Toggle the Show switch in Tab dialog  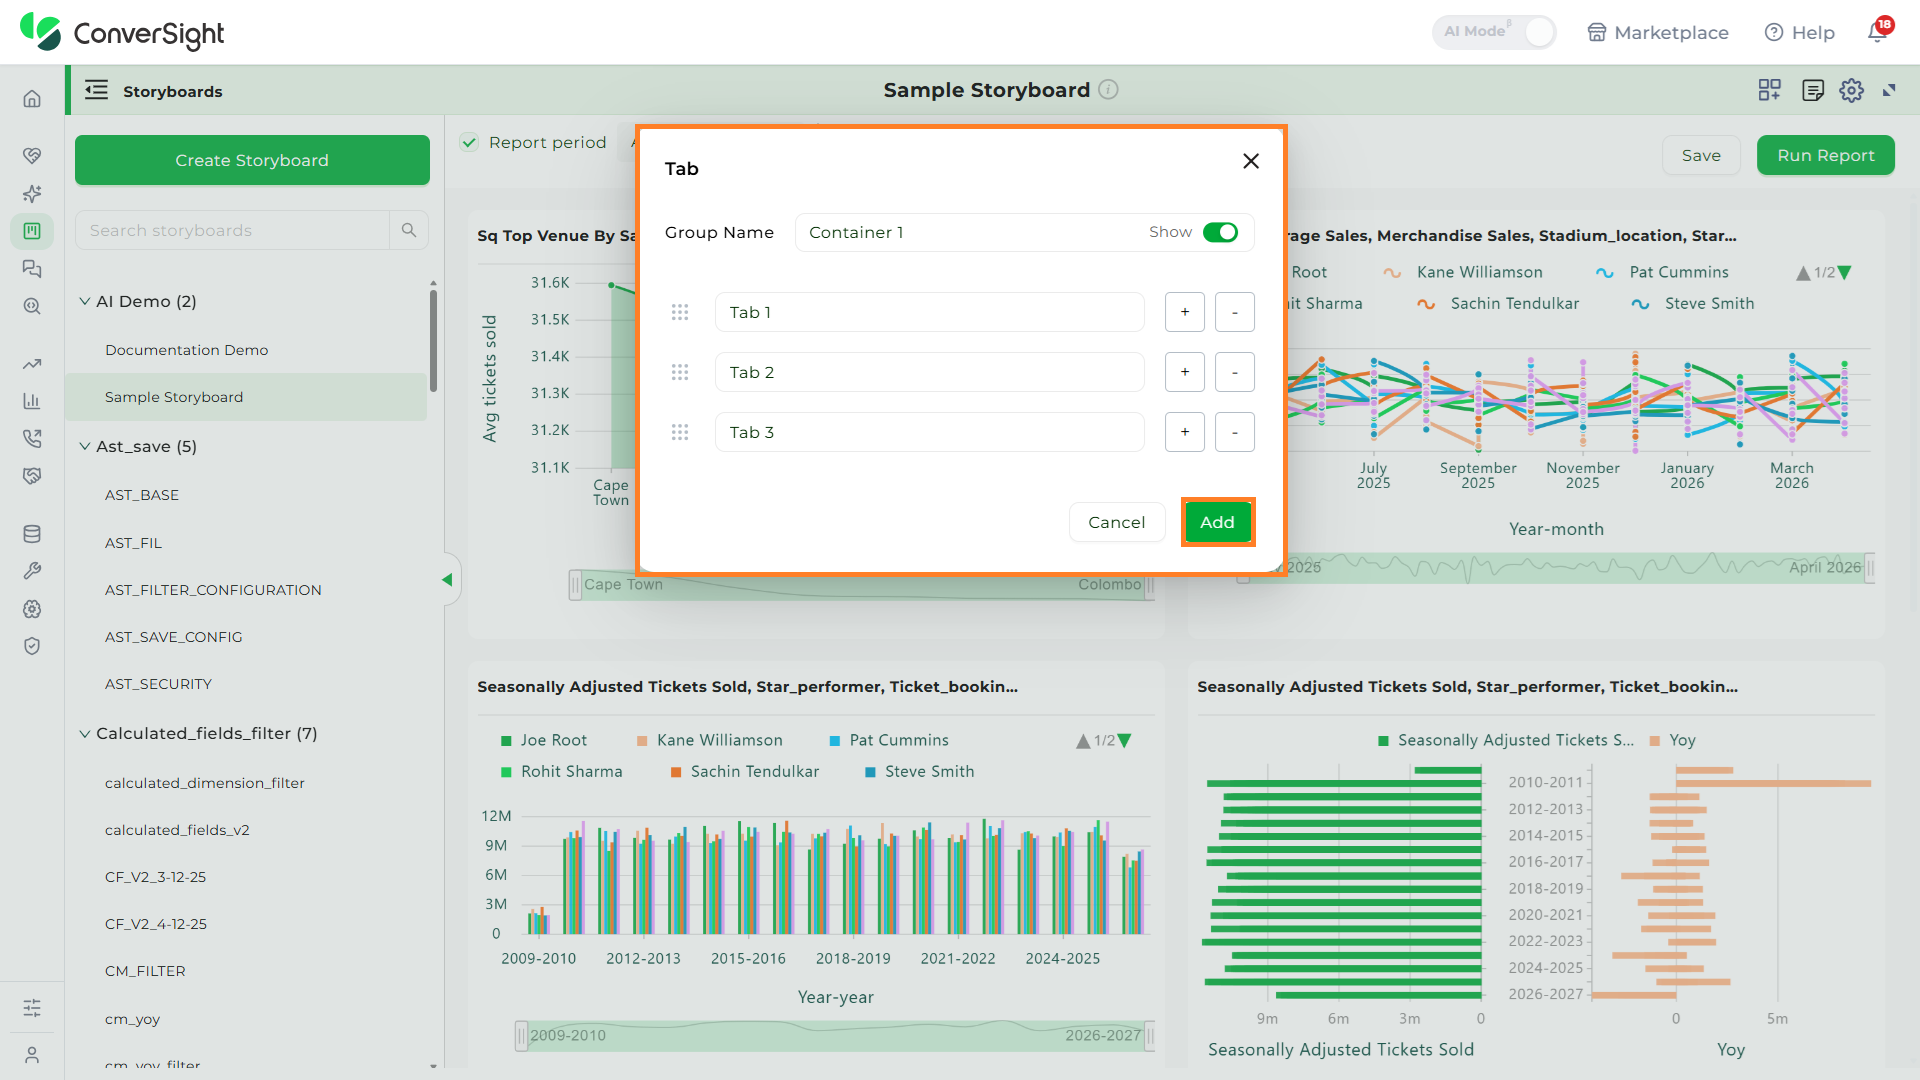[1220, 232]
